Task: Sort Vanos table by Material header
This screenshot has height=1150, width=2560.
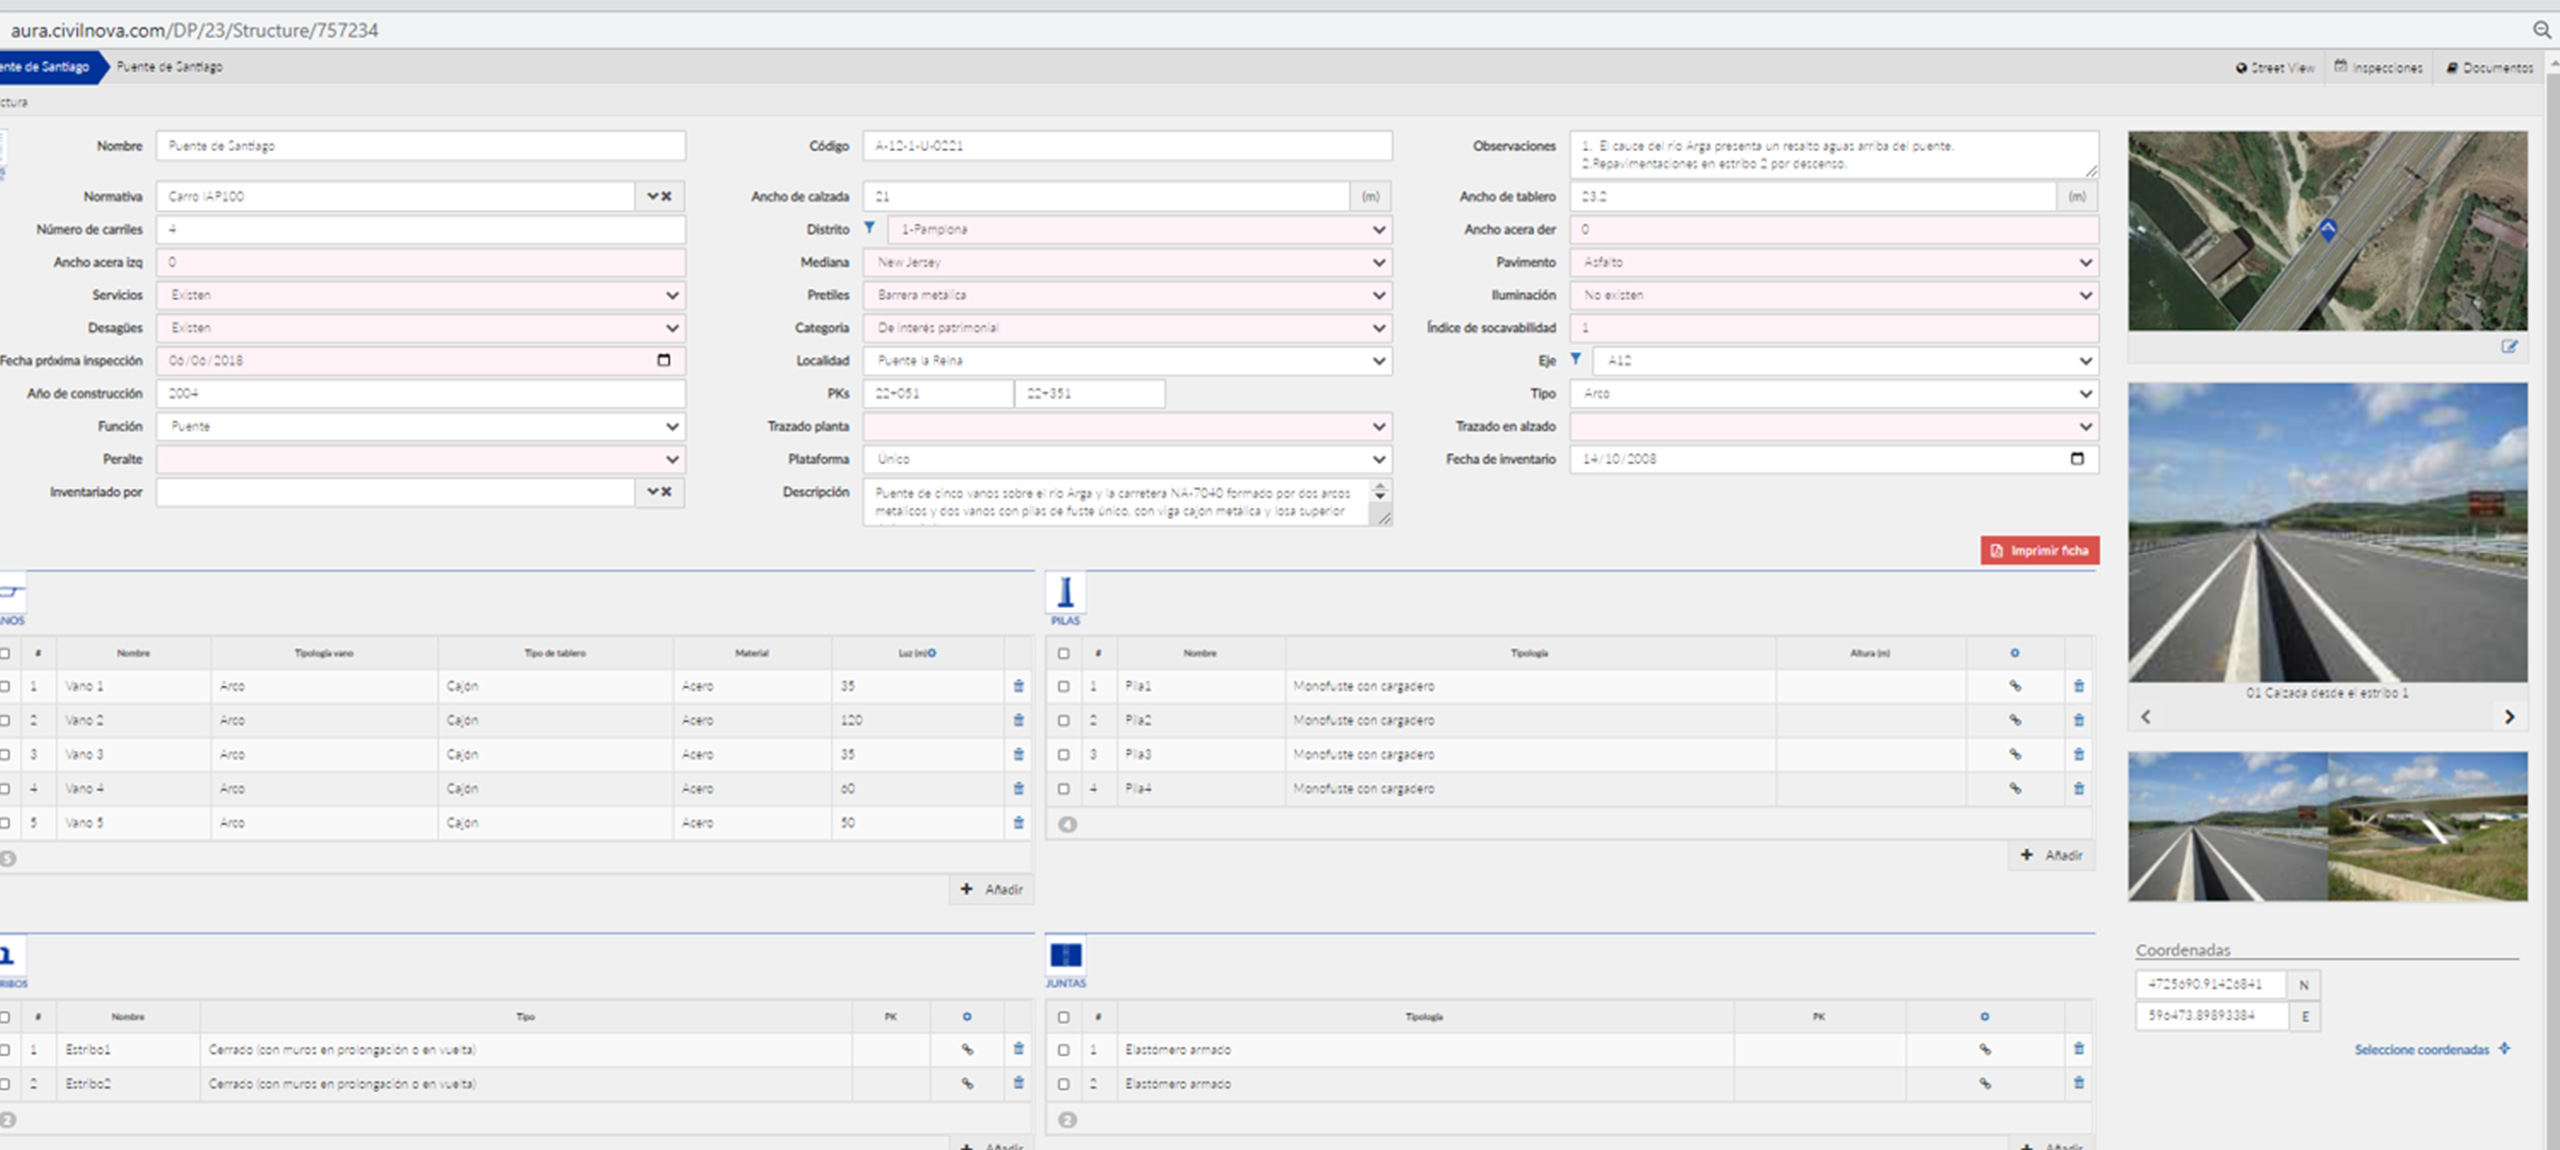Action: pyautogui.click(x=751, y=653)
